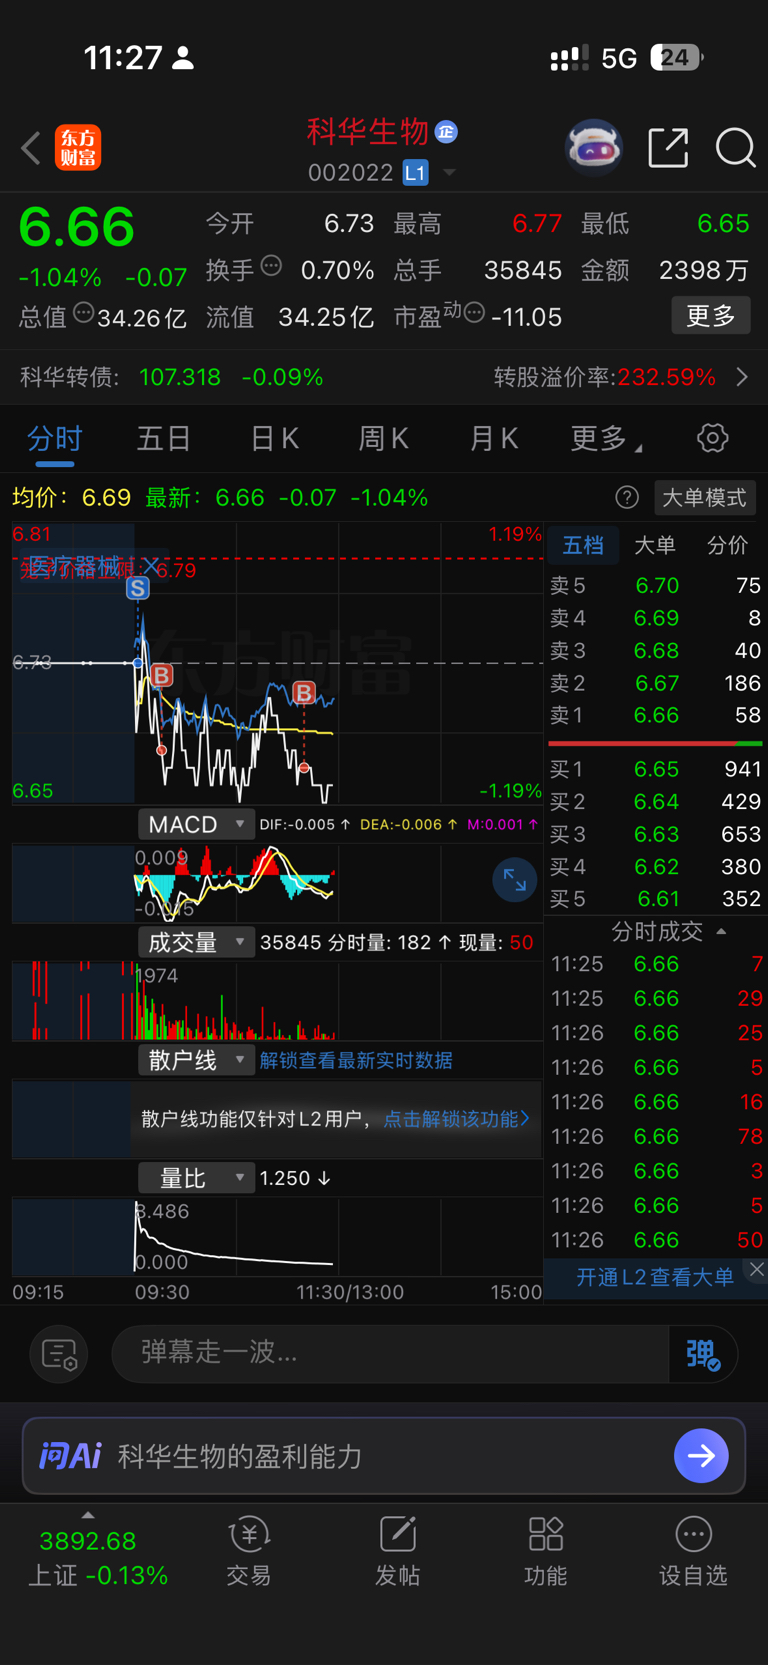Tap the 企 enterprise badge icon

coord(447,132)
